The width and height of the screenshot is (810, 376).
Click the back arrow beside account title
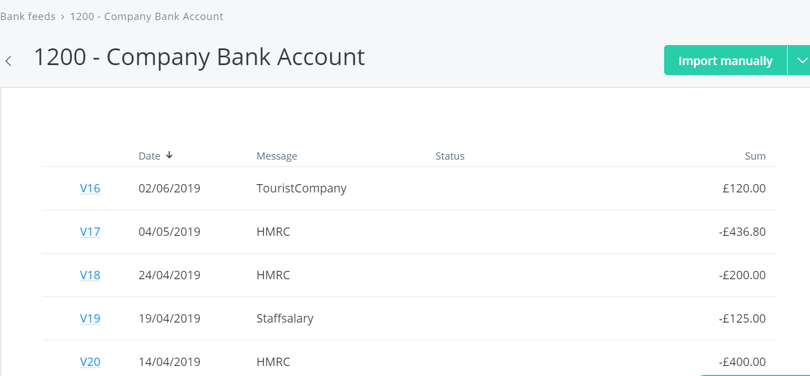point(8,61)
